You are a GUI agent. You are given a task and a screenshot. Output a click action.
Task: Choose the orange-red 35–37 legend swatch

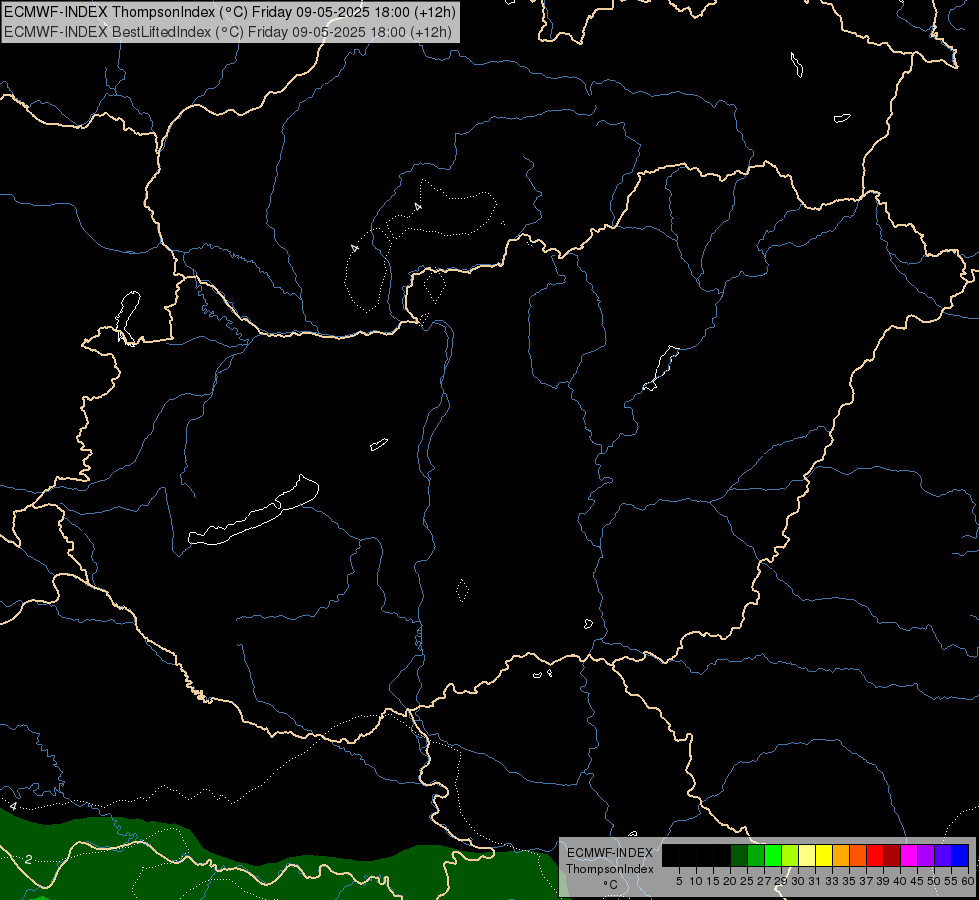pos(858,855)
